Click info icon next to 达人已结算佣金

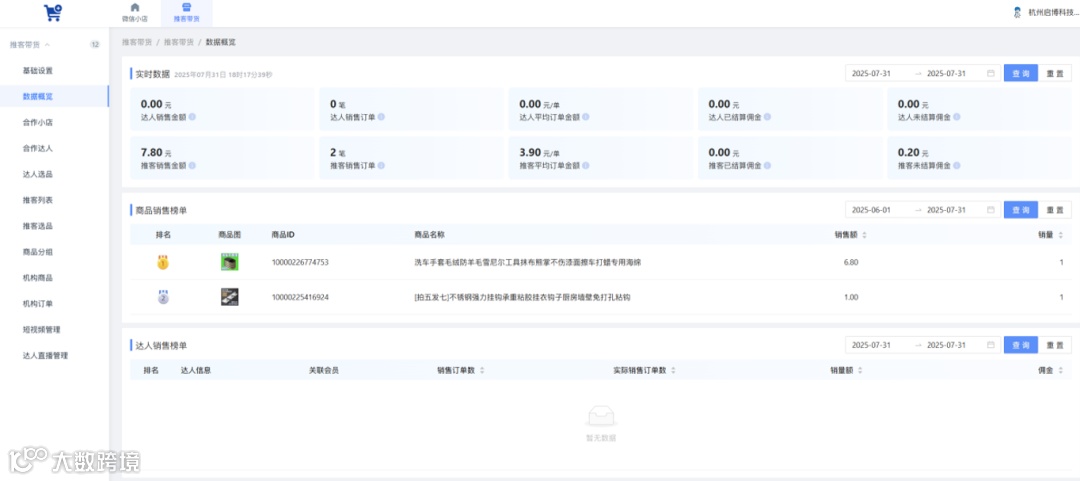767,117
